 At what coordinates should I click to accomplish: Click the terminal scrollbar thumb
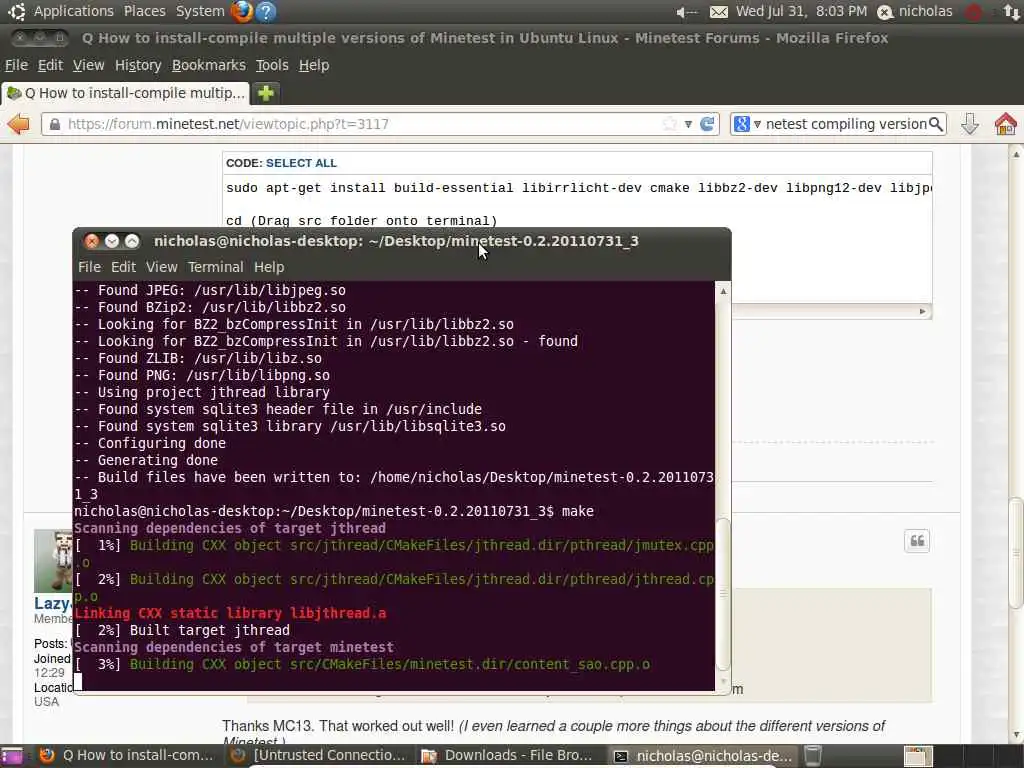click(723, 594)
